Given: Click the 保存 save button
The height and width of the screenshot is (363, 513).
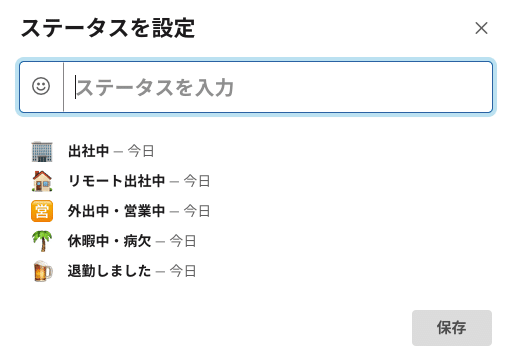Looking at the screenshot, I should point(452,328).
